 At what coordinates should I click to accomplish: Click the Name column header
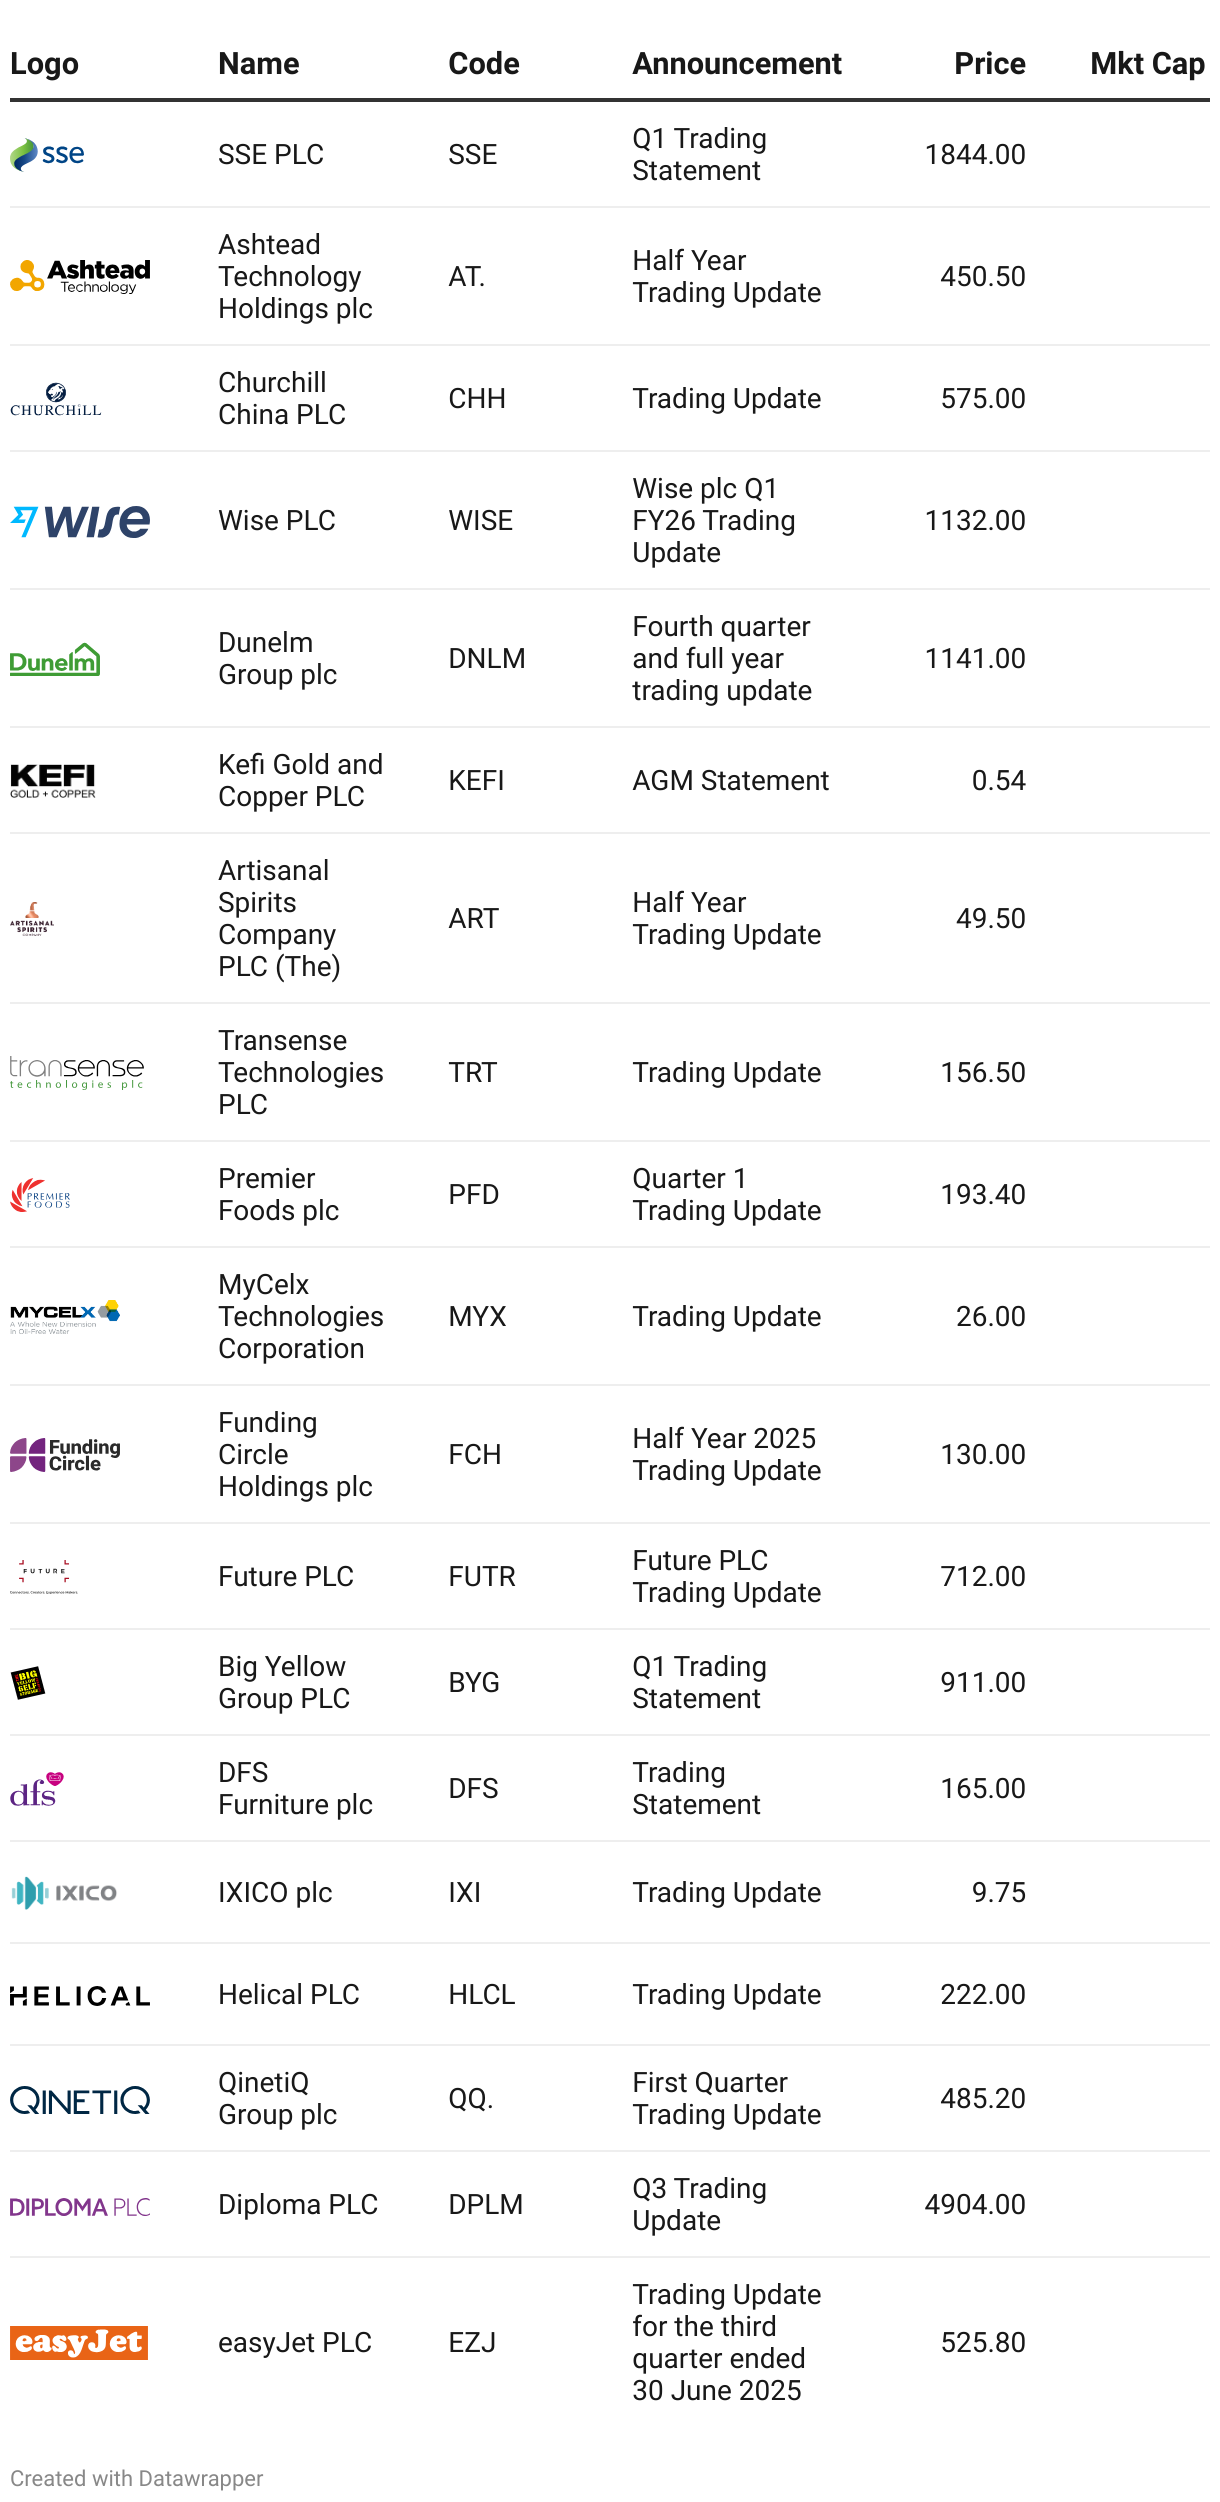click(x=259, y=64)
